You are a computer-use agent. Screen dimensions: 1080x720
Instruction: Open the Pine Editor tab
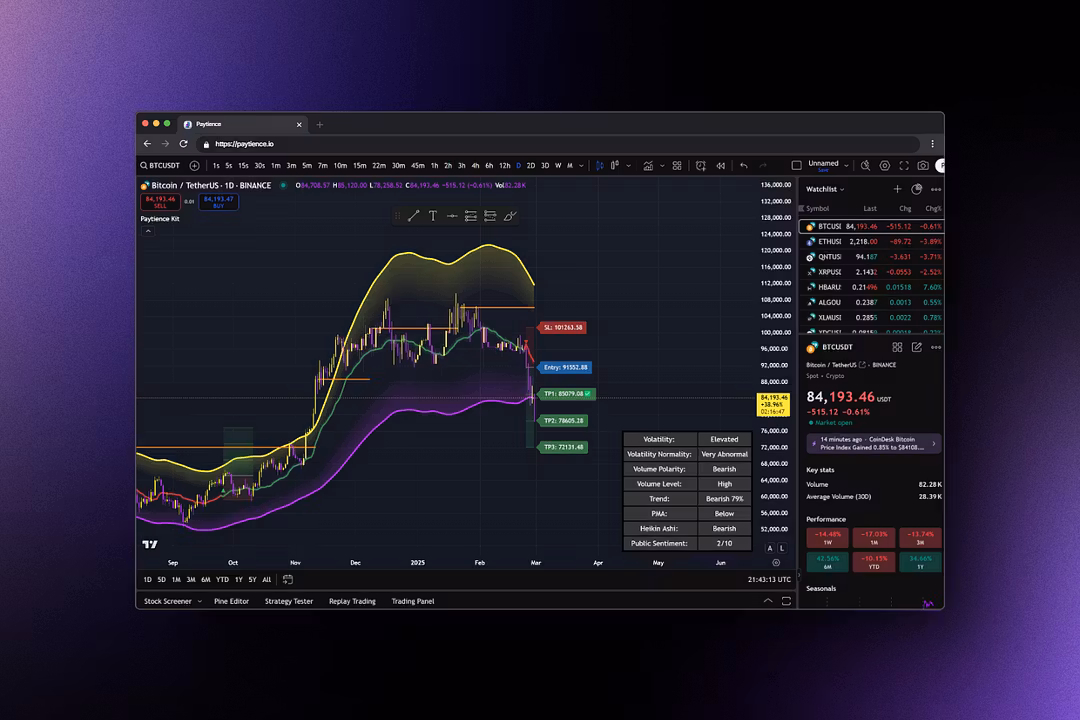[231, 601]
